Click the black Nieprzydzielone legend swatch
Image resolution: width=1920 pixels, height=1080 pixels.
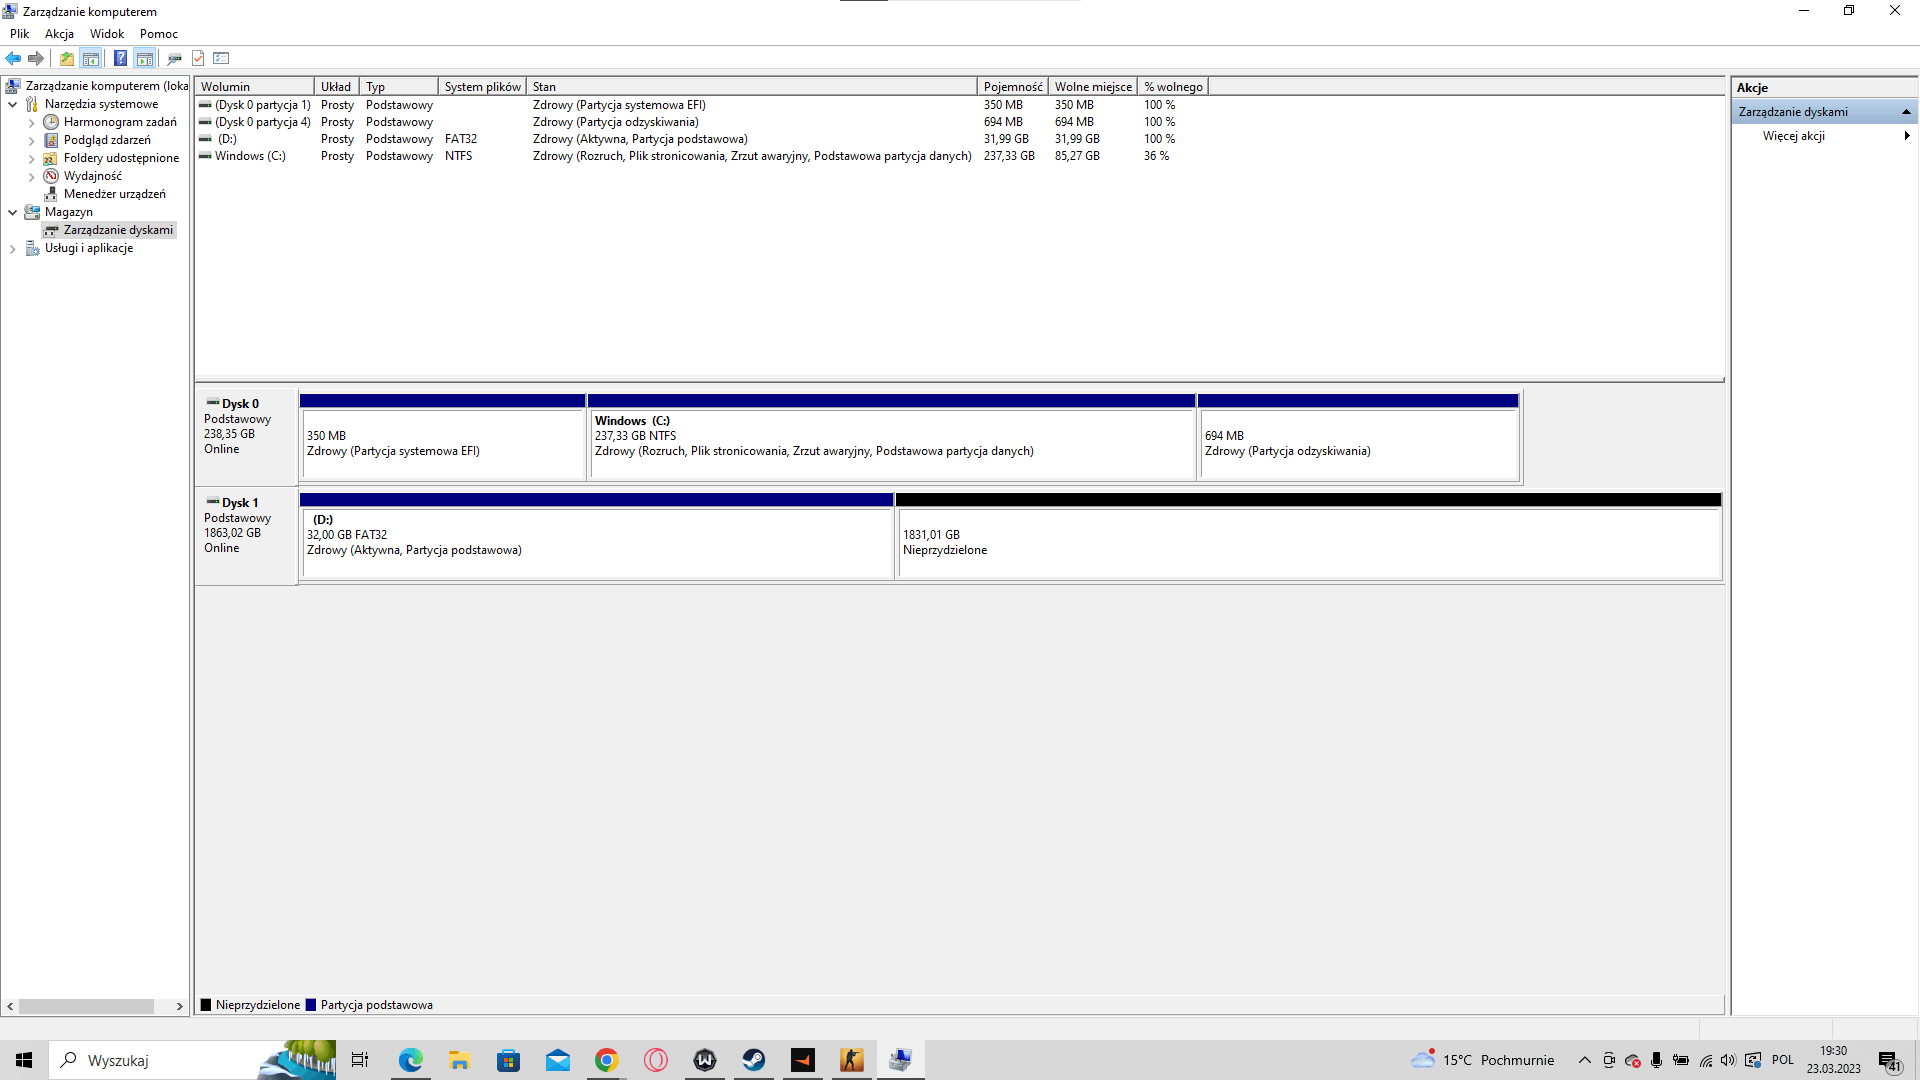click(x=206, y=1005)
